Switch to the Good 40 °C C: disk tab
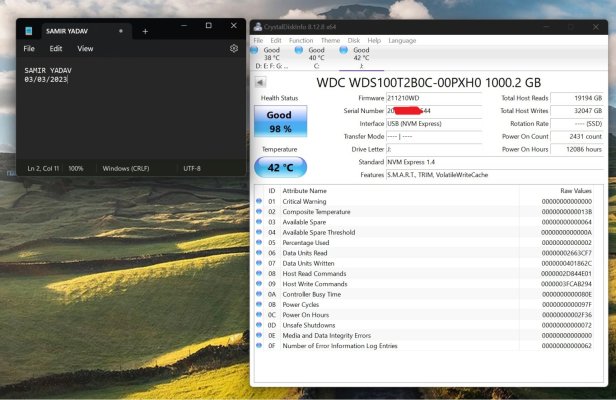This screenshot has width=616, height=400. tap(316, 58)
